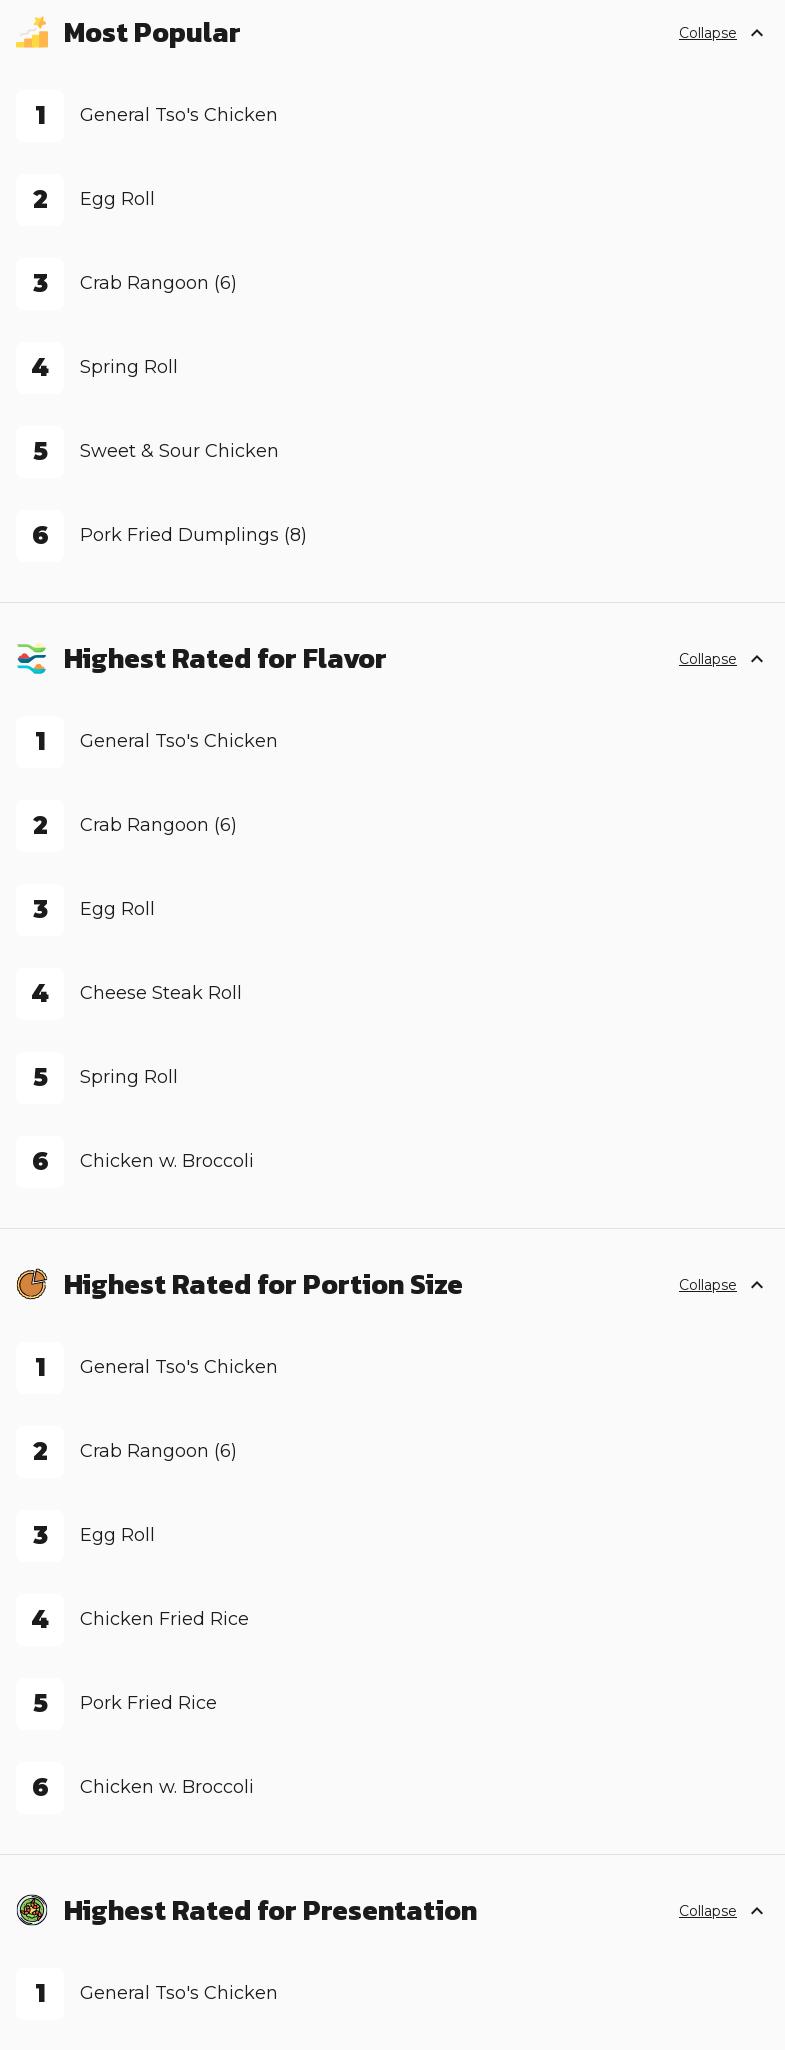Select Sweet & Sour Chicken in Most Popular
This screenshot has width=785, height=2050.
tap(179, 451)
